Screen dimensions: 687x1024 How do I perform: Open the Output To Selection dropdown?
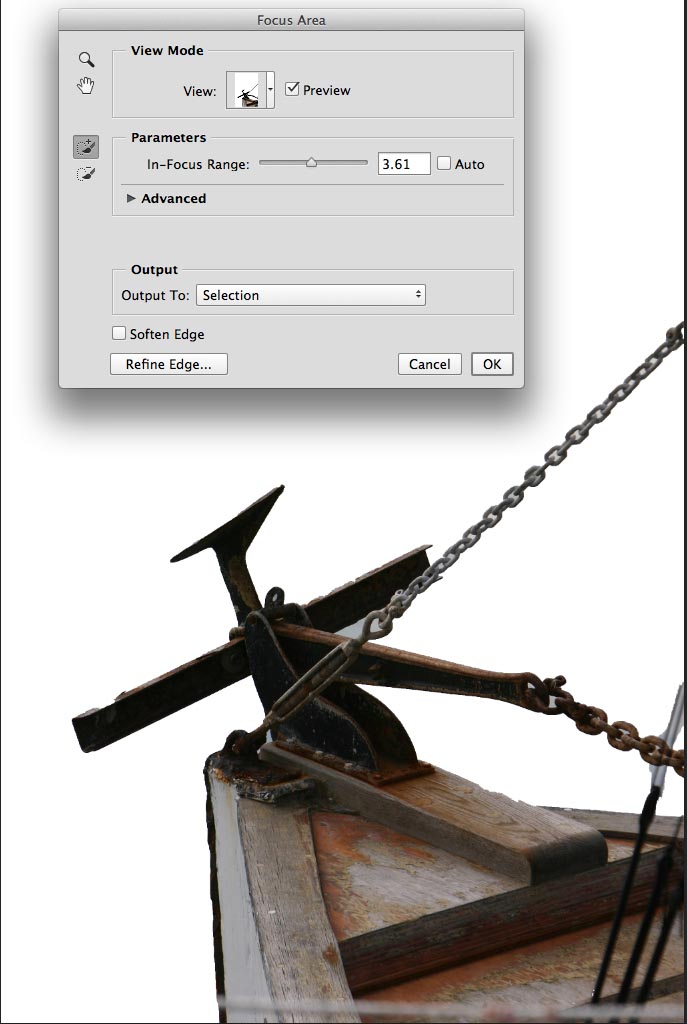(311, 295)
